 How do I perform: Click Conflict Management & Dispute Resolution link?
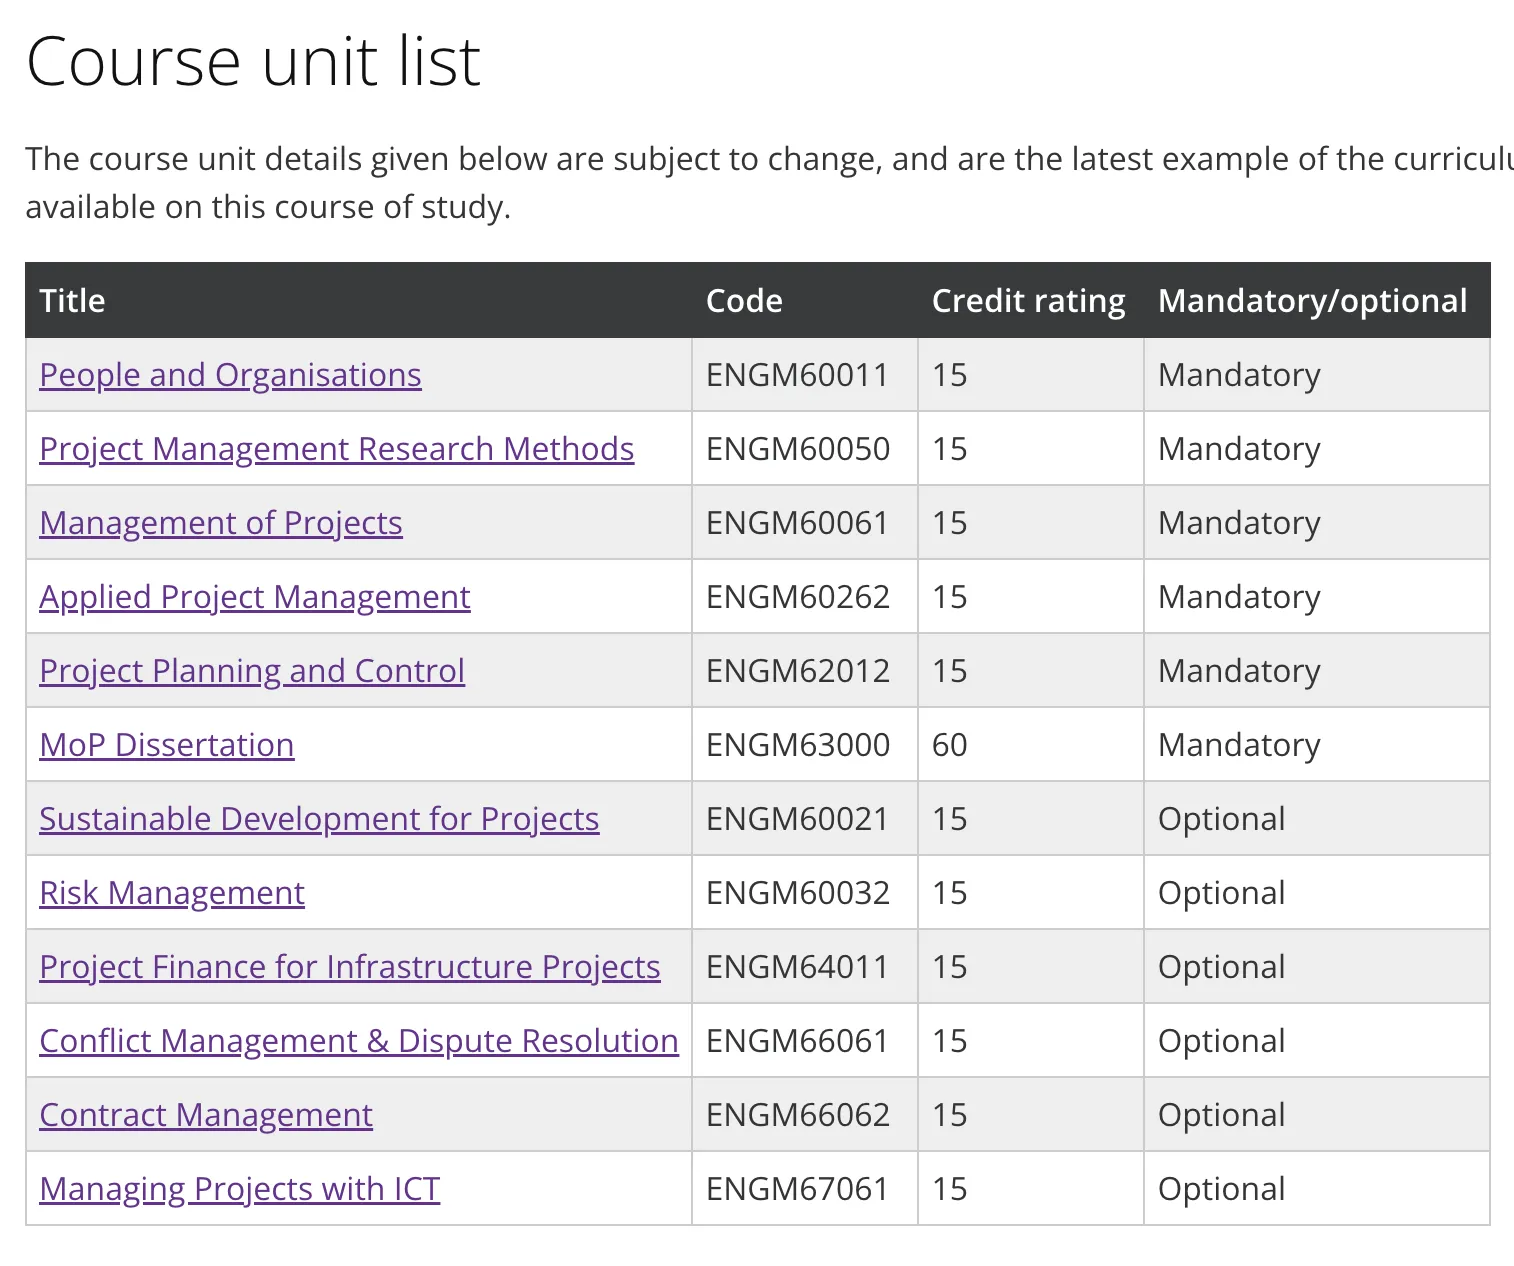(358, 1041)
